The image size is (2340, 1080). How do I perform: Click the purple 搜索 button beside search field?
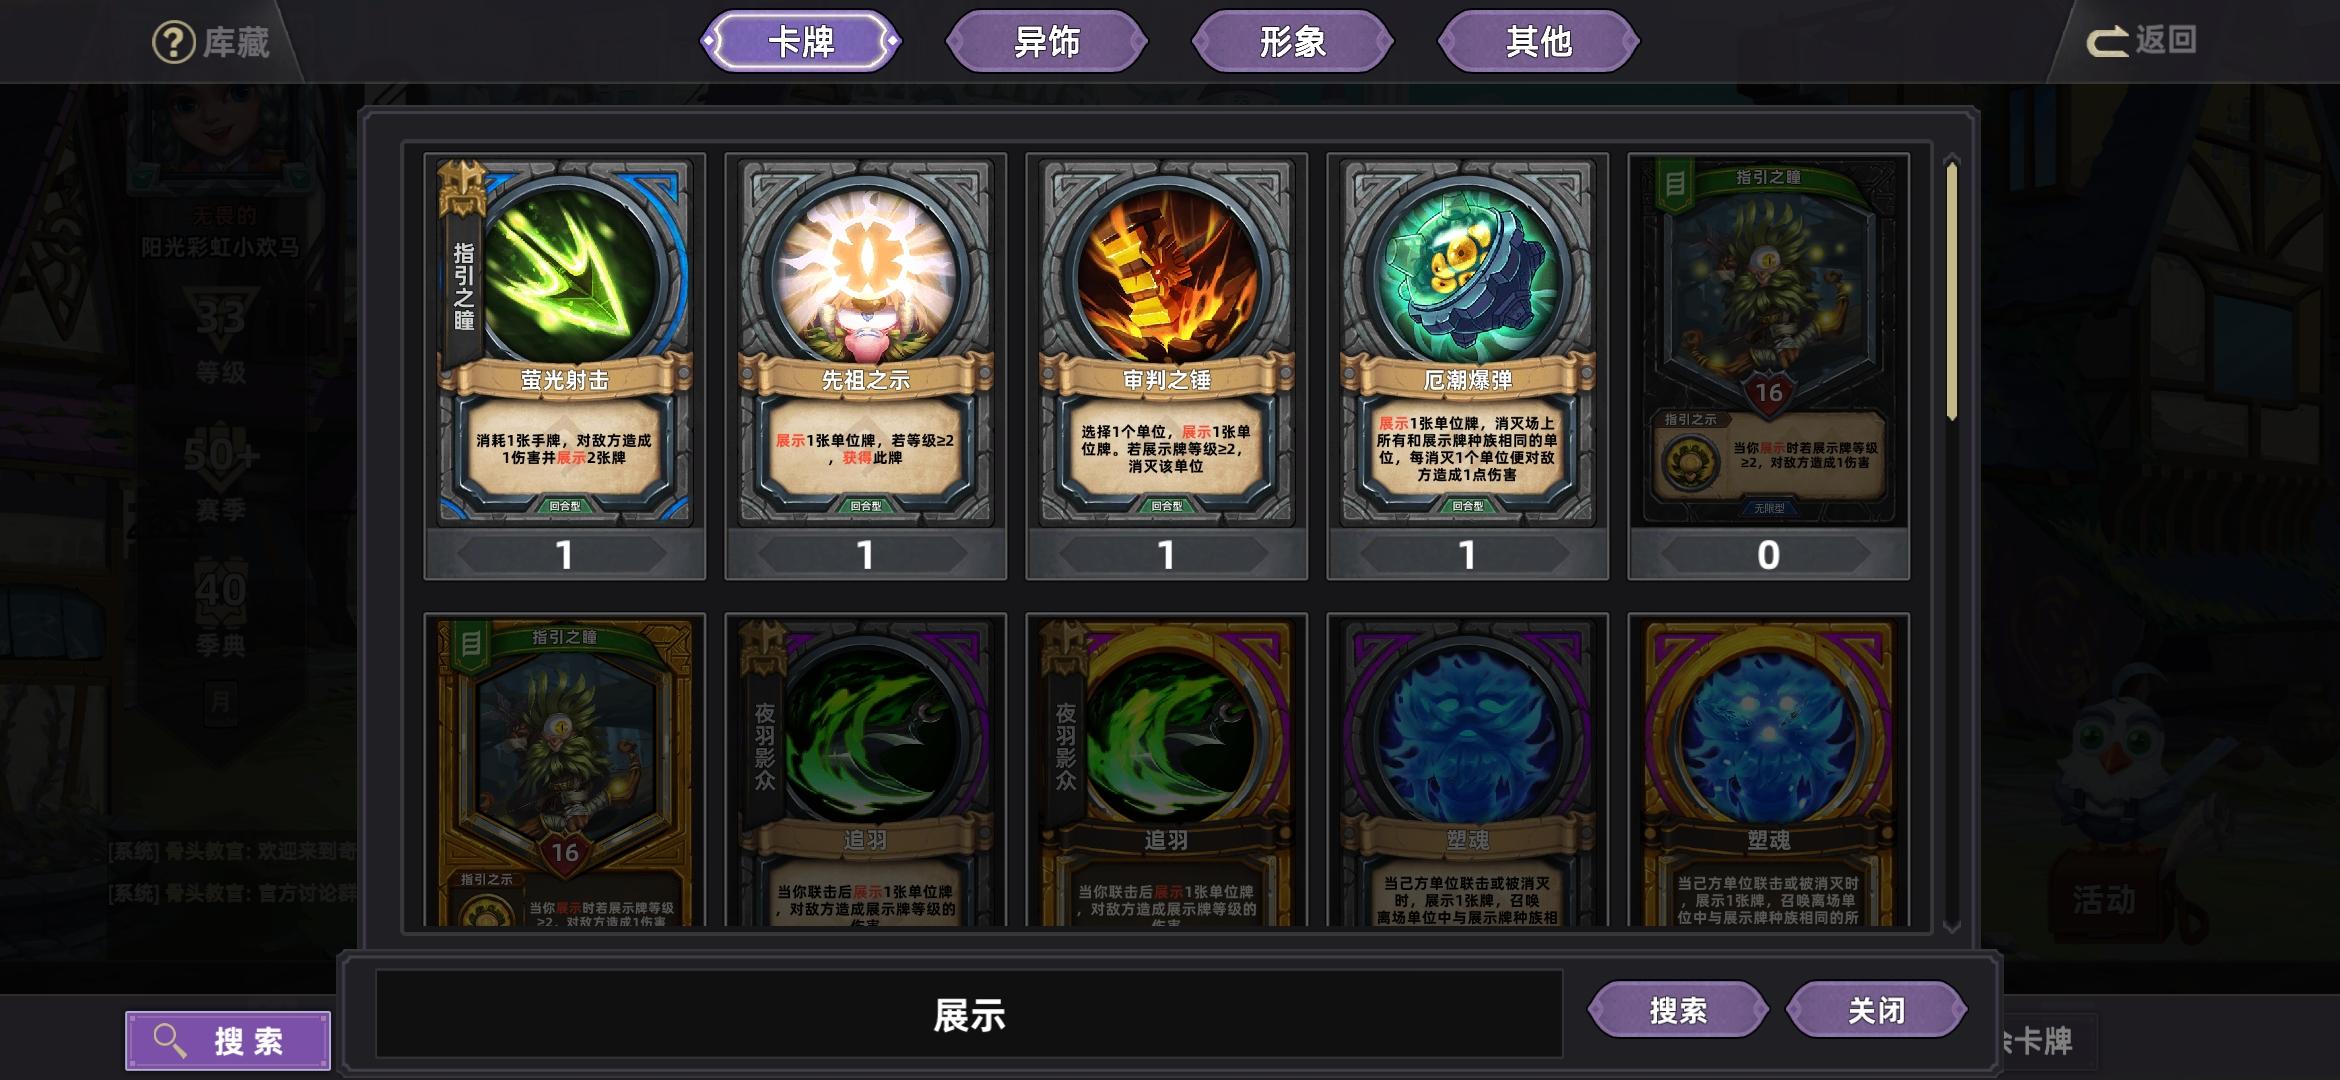(1678, 1010)
